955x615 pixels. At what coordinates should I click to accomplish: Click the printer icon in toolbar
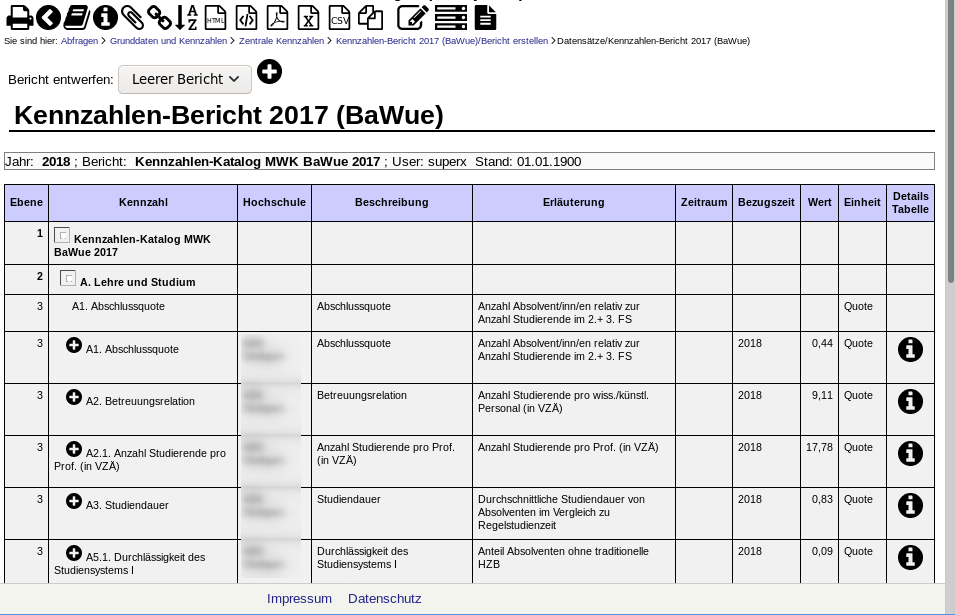[x=20, y=17]
